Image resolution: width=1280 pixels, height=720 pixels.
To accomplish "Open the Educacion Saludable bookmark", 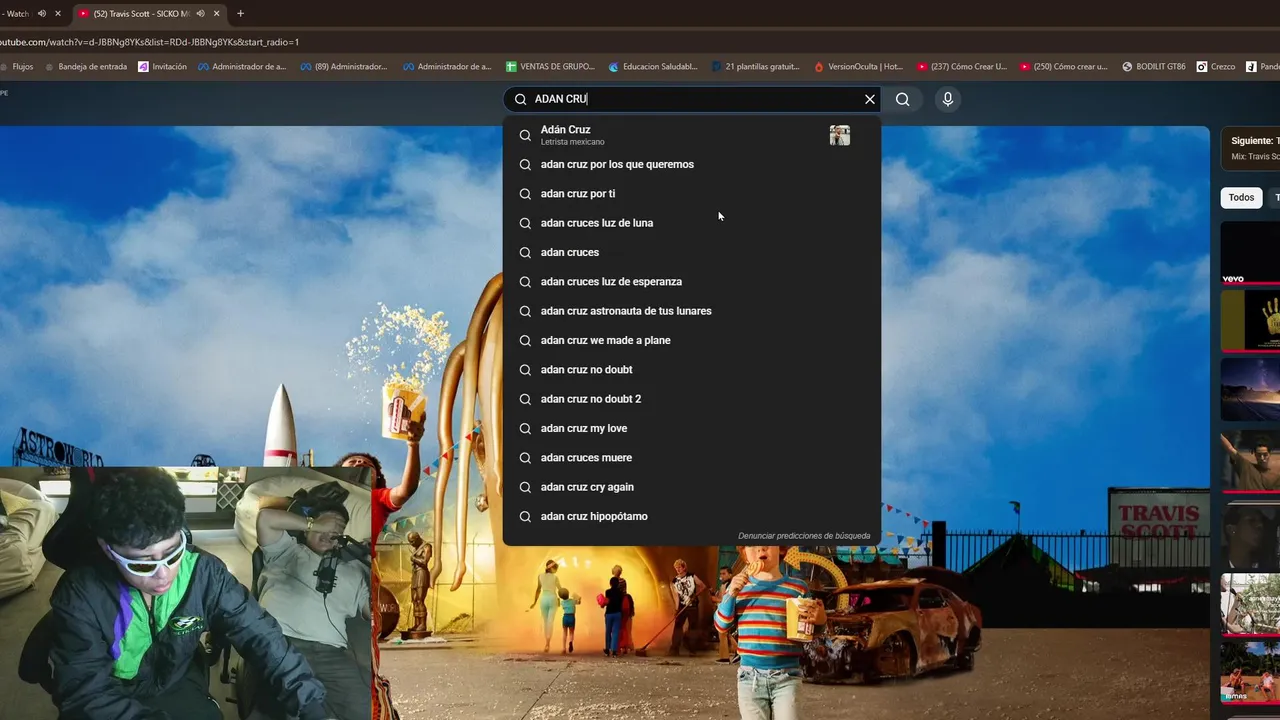I will (652, 67).
